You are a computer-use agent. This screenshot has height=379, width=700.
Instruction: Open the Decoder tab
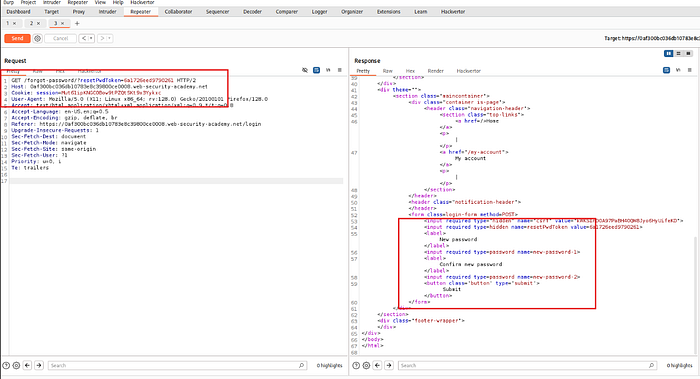pyautogui.click(x=252, y=12)
